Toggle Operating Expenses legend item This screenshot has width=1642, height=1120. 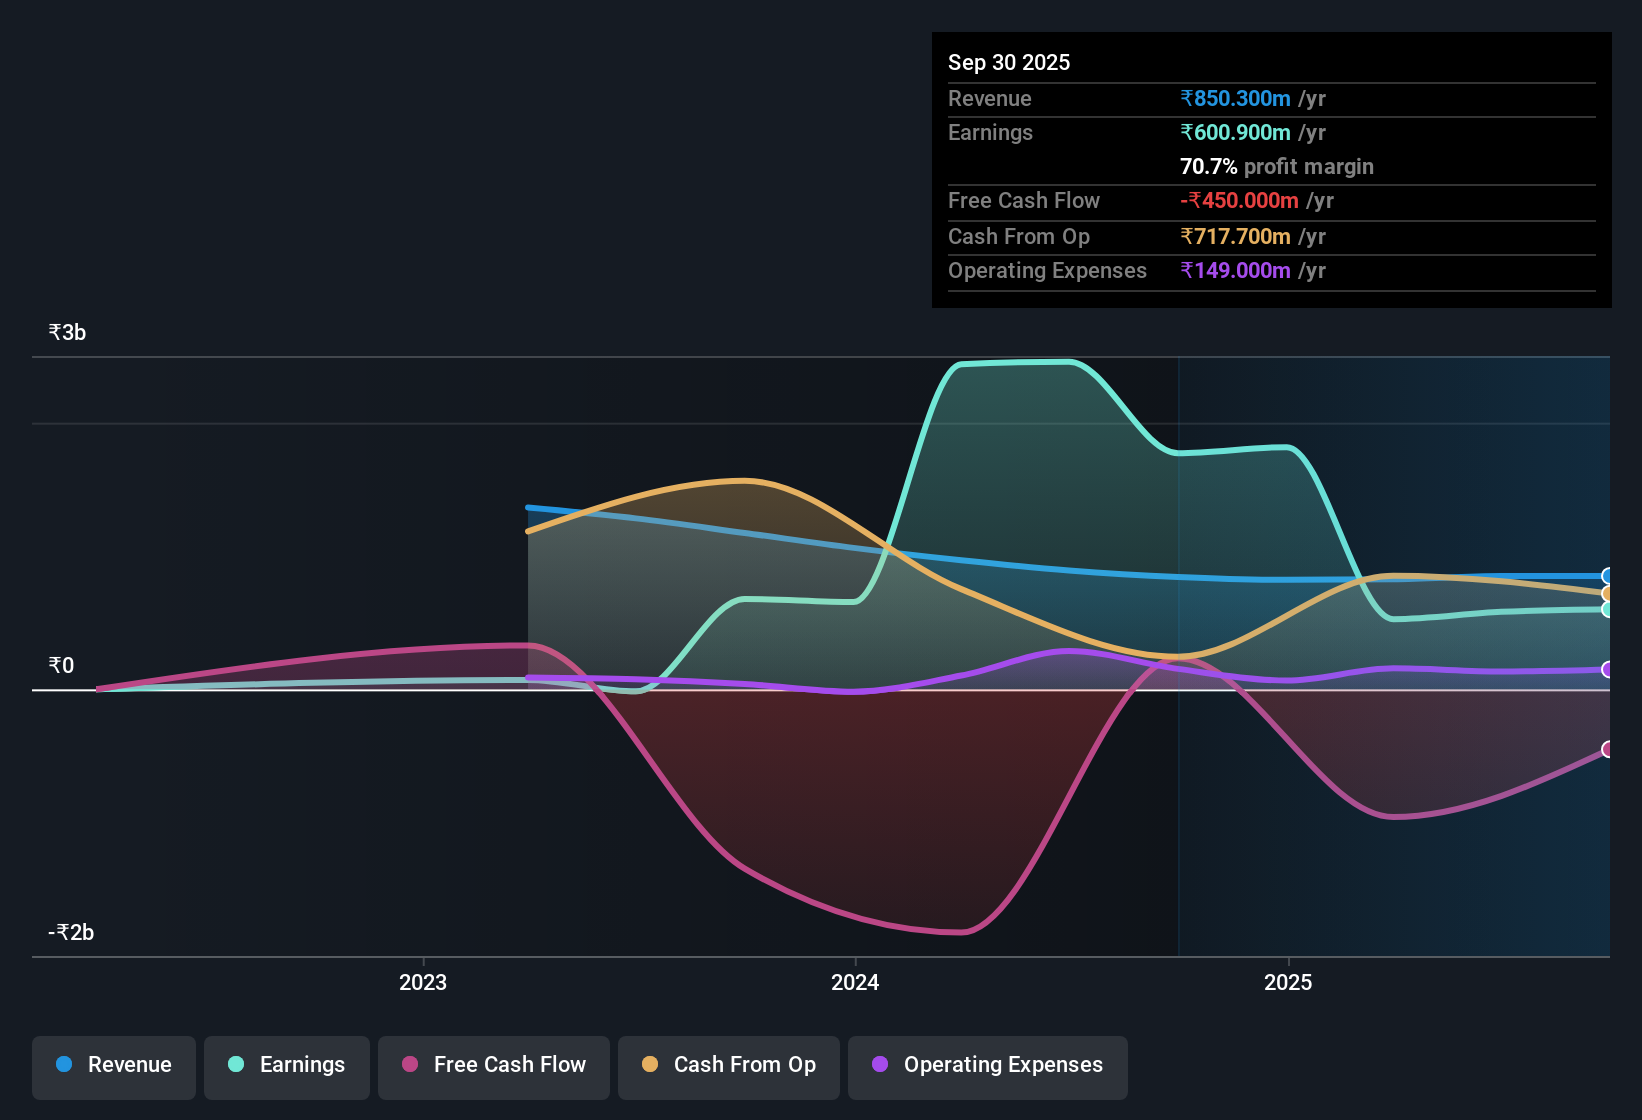tap(988, 1065)
